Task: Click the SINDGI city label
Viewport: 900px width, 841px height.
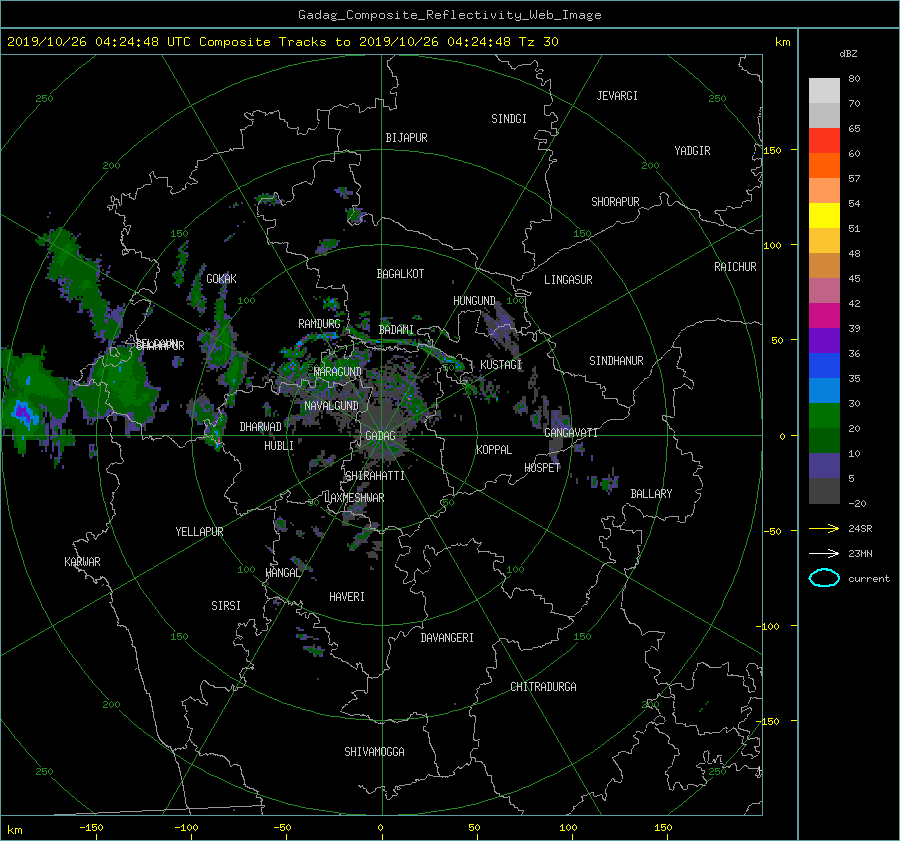Action: click(x=509, y=119)
